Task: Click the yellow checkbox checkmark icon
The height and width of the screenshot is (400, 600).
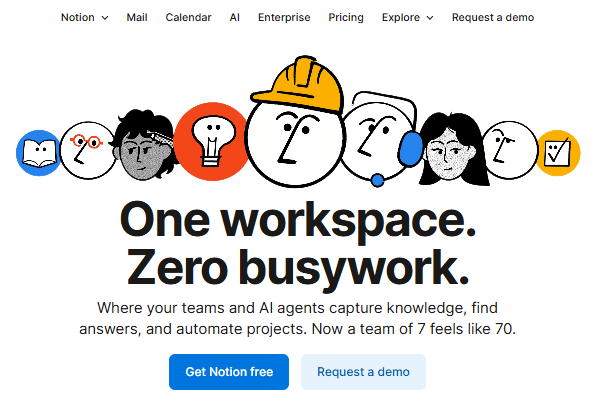Action: [x=558, y=153]
